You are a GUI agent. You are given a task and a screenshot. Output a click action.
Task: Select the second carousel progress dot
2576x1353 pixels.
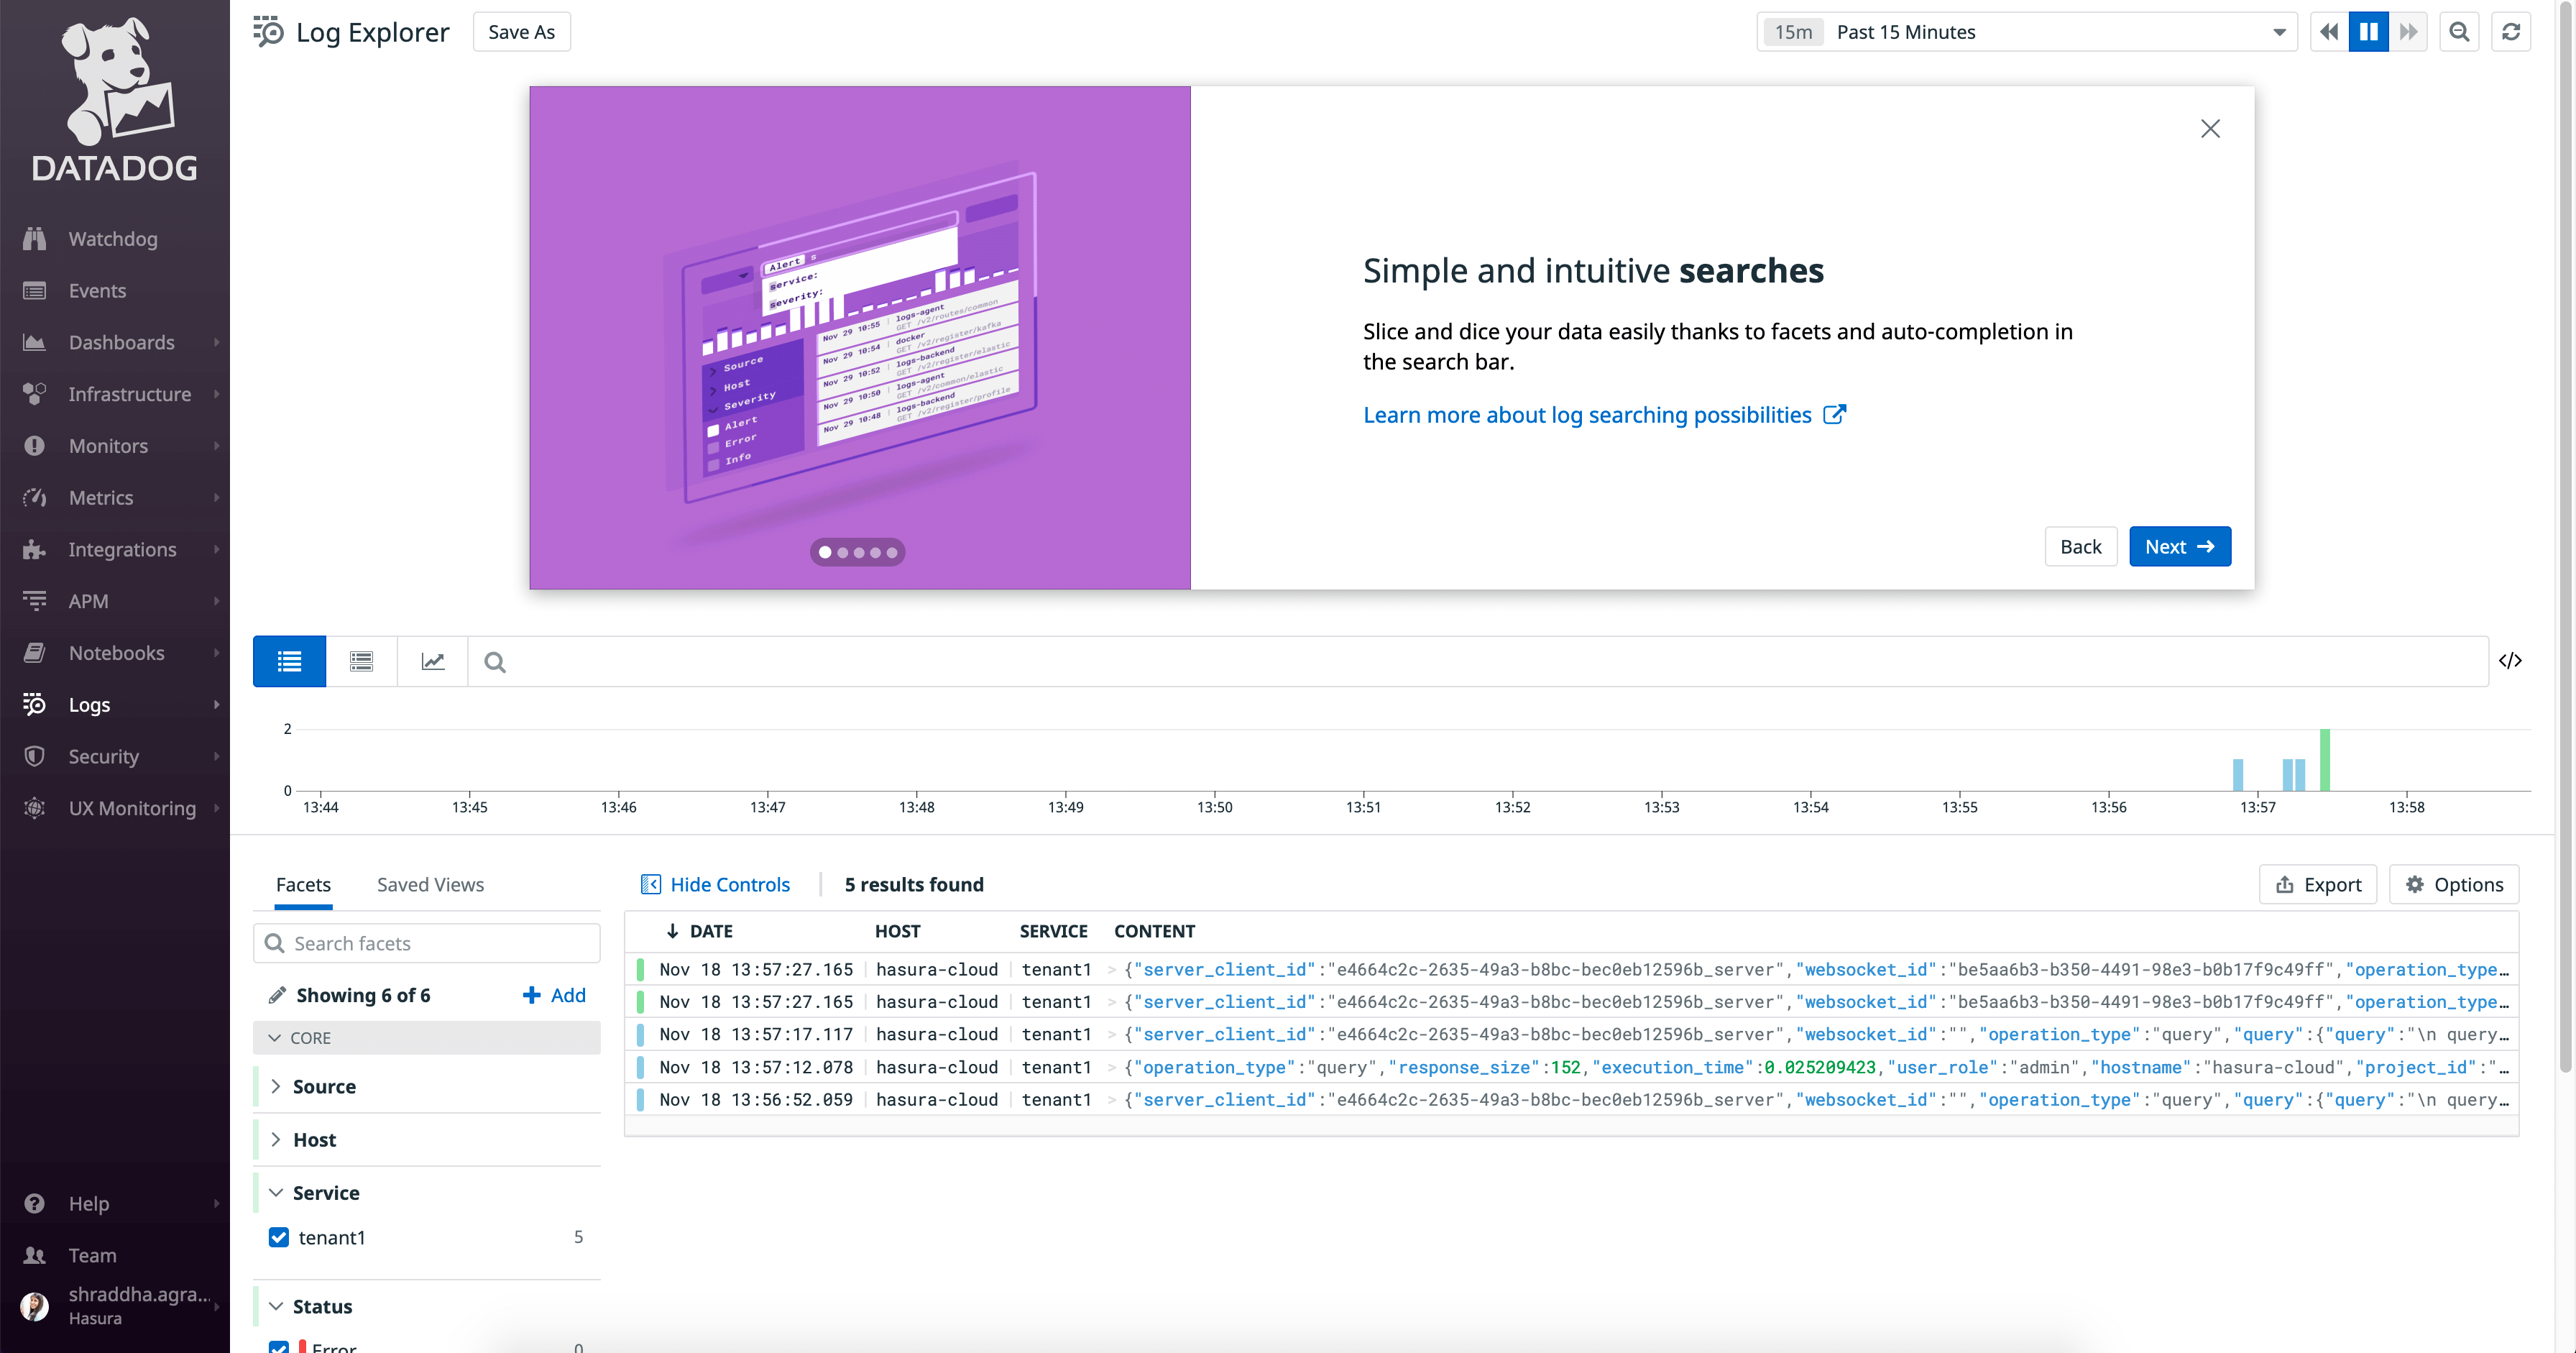[842, 552]
